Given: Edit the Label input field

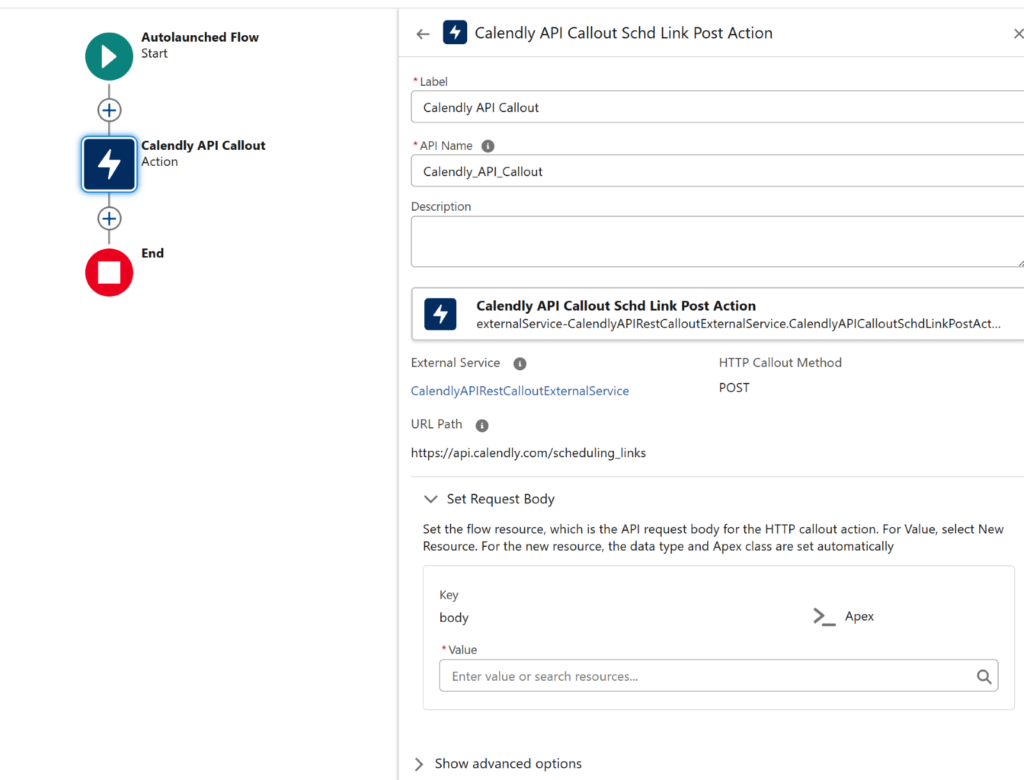Looking at the screenshot, I should tap(717, 107).
